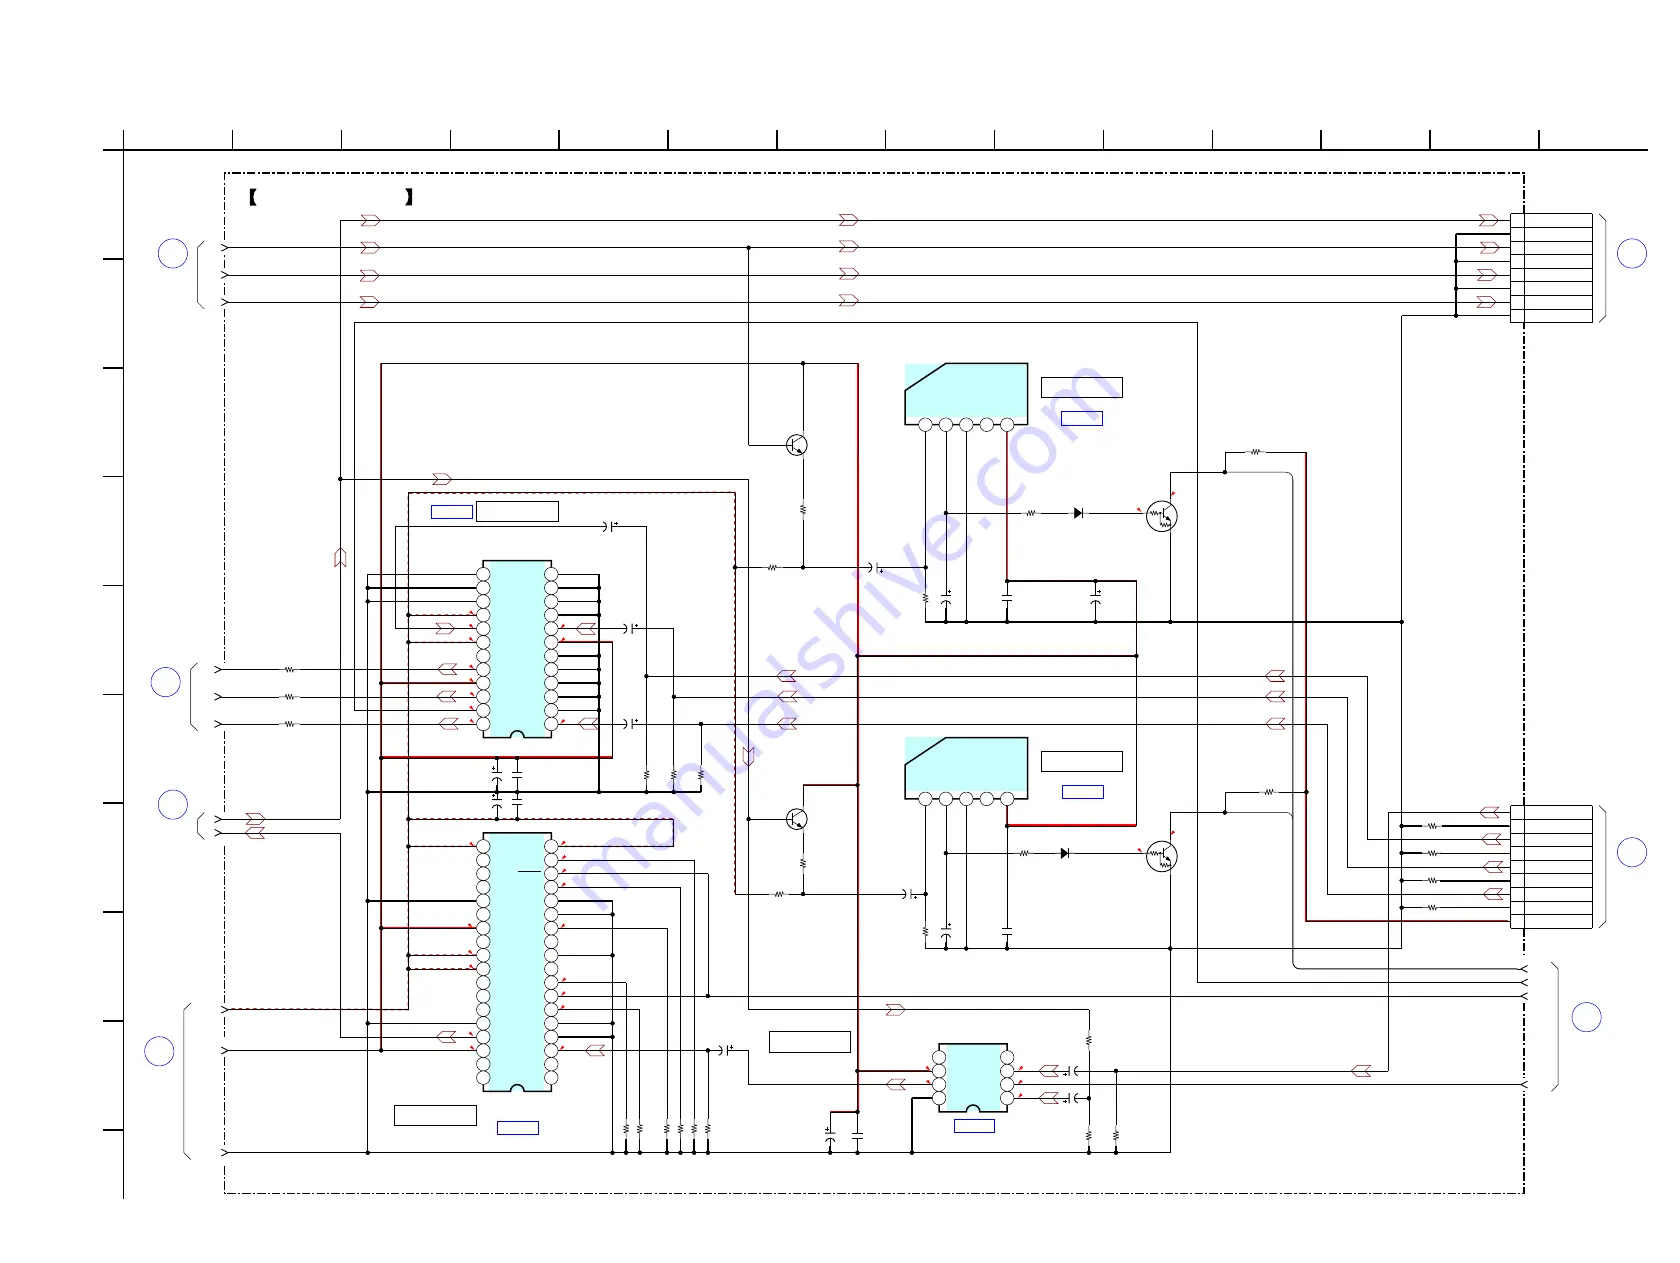Click the lower digital transistor with built-in resistors
The height and width of the screenshot is (1263, 1680).
click(1161, 856)
